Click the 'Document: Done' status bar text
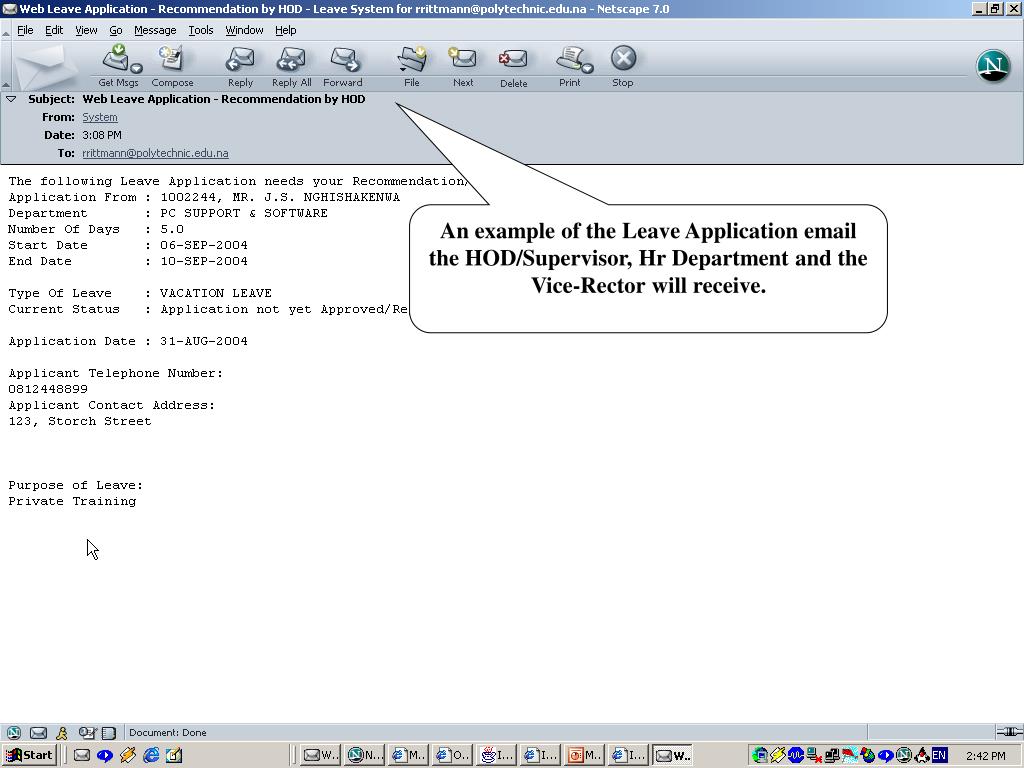1024x768 pixels. click(x=168, y=733)
